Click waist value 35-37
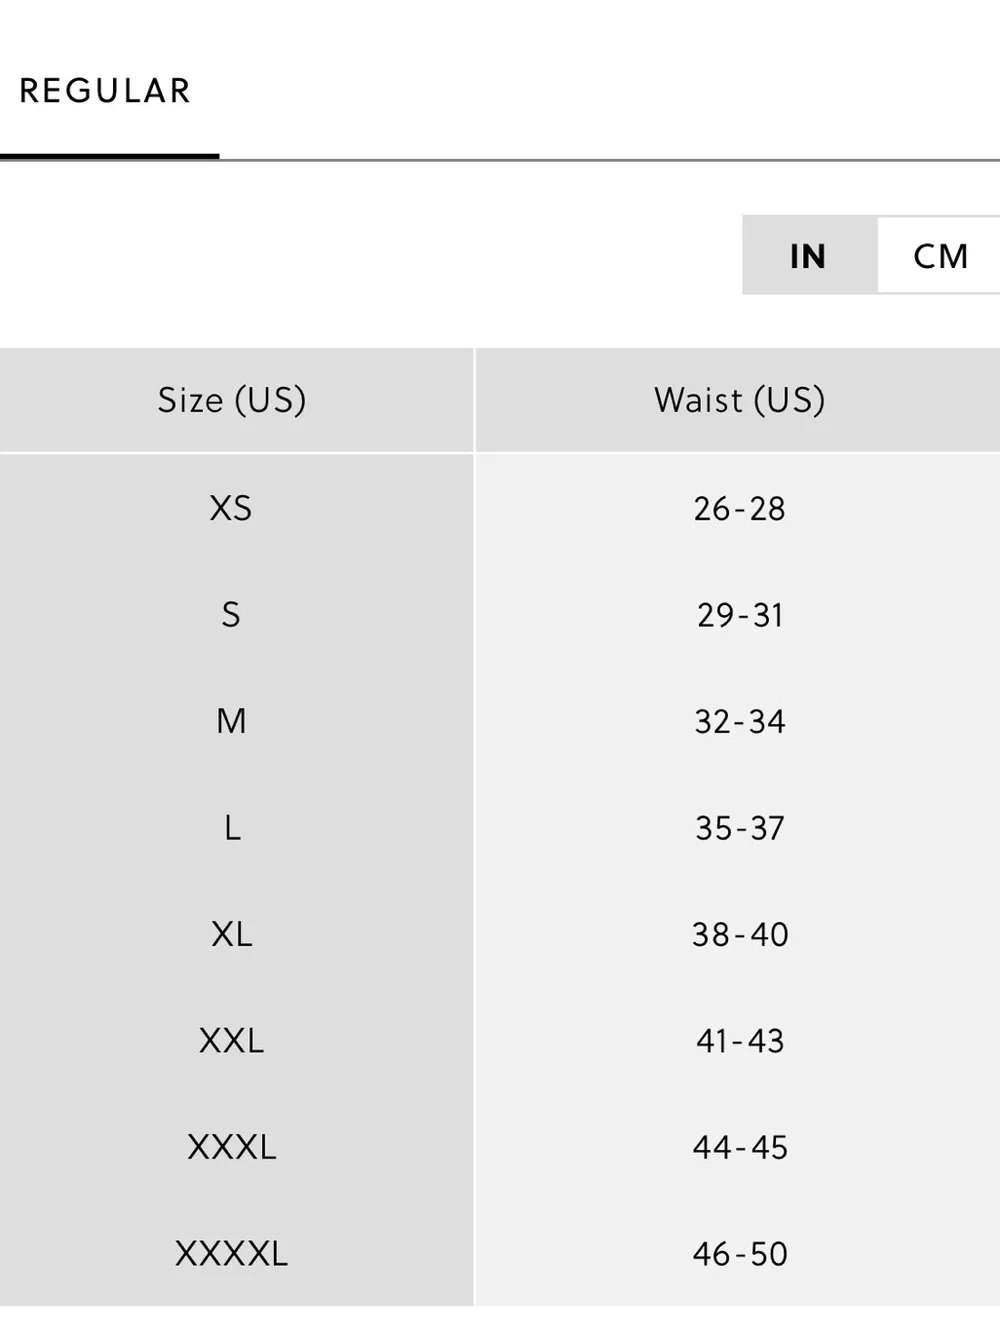The height and width of the screenshot is (1333, 1000). click(x=739, y=827)
